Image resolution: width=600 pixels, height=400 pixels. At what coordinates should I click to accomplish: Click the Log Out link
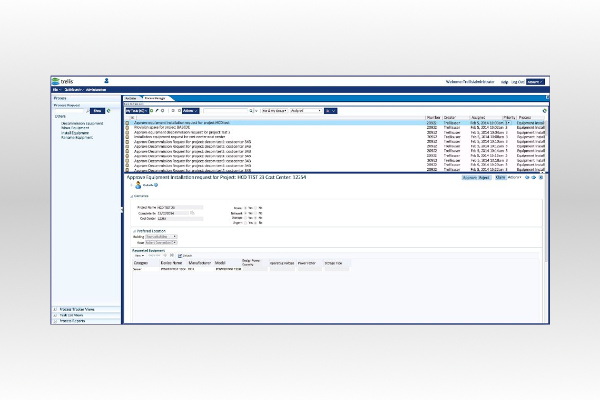pyautogui.click(x=518, y=81)
